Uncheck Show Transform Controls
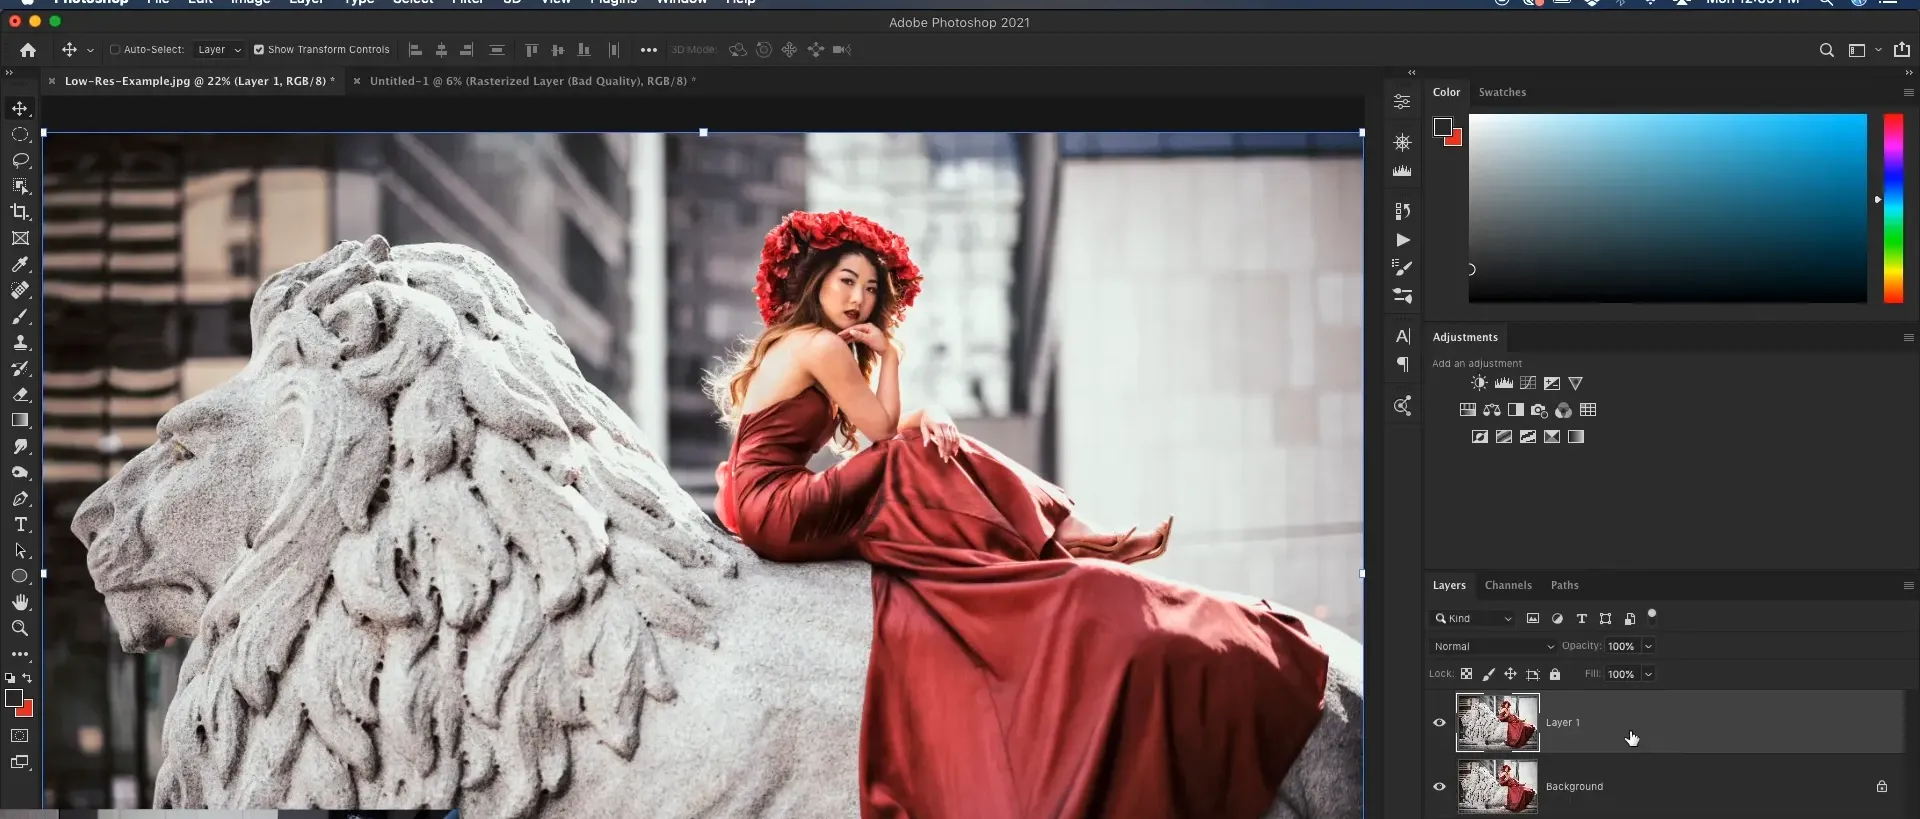The width and height of the screenshot is (1920, 819). coord(259,50)
